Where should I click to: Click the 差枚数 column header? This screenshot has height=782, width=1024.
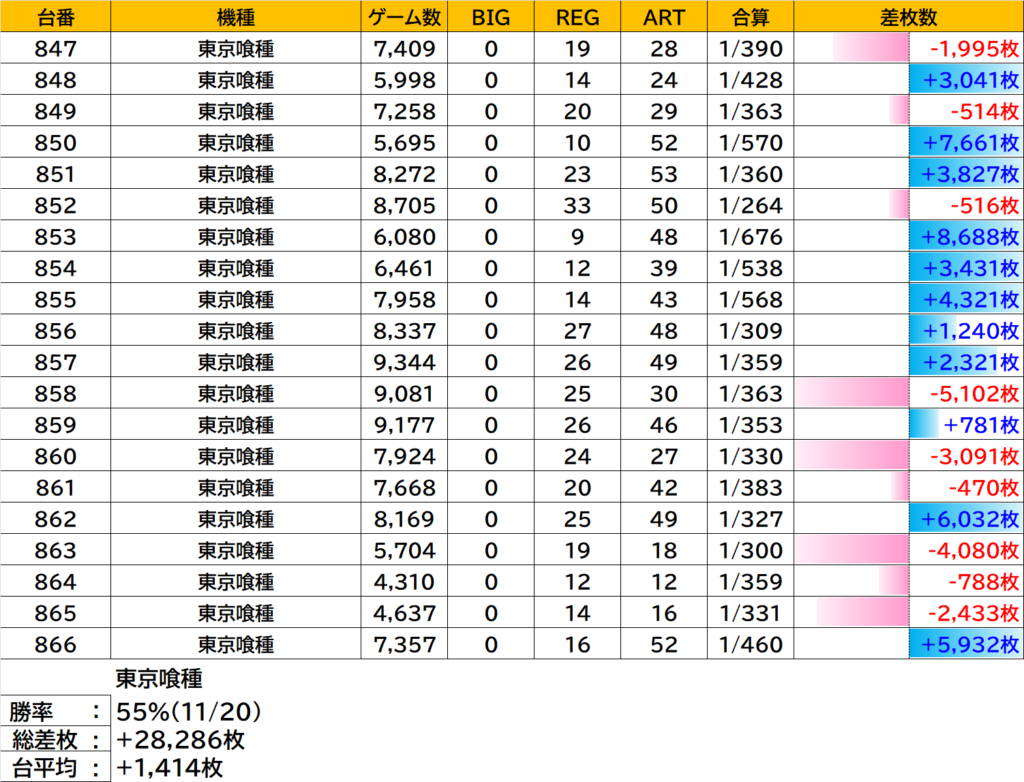point(909,17)
